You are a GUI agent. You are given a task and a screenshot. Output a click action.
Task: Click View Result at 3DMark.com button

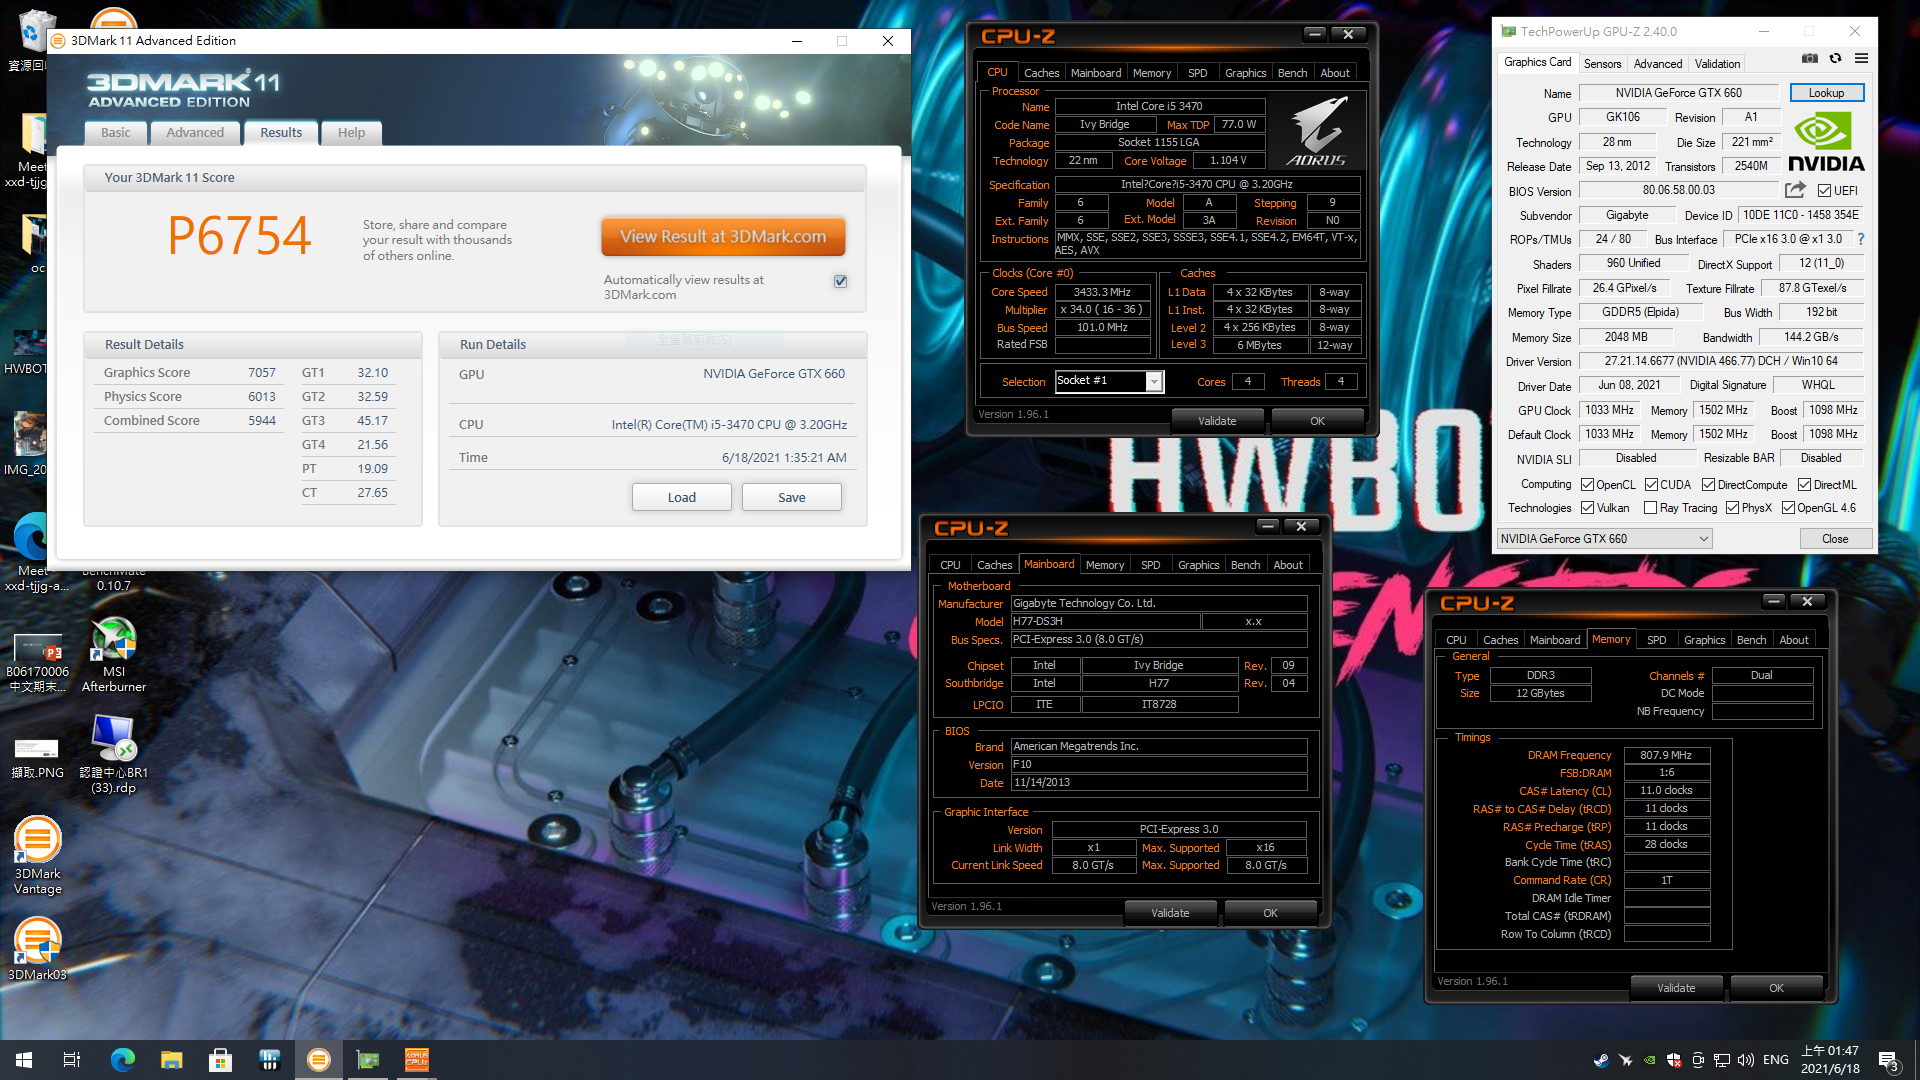(723, 237)
